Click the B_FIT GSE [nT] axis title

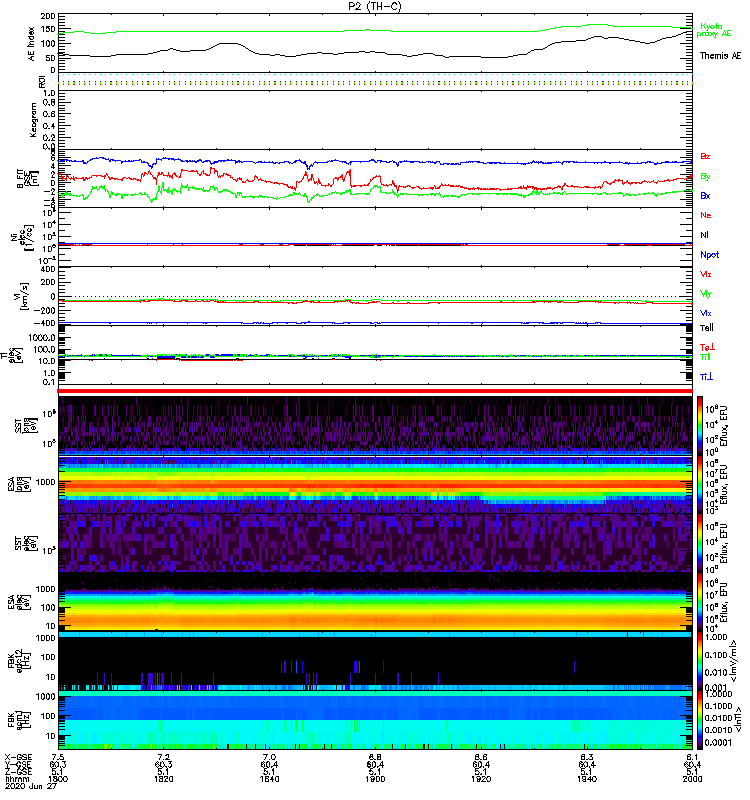pyautogui.click(x=28, y=179)
